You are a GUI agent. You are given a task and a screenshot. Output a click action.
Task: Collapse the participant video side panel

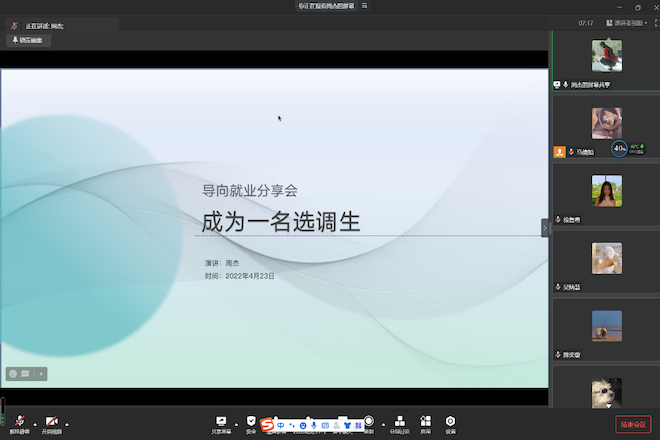(x=545, y=228)
